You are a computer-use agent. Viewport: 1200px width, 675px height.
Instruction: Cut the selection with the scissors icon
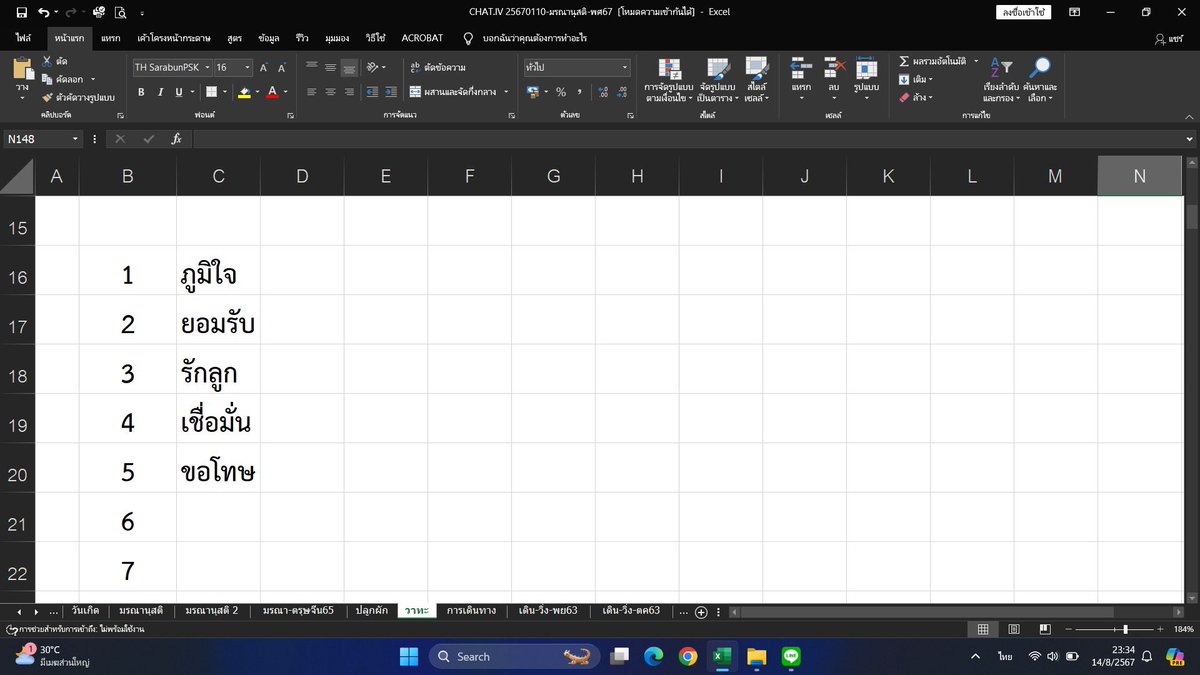(x=47, y=62)
